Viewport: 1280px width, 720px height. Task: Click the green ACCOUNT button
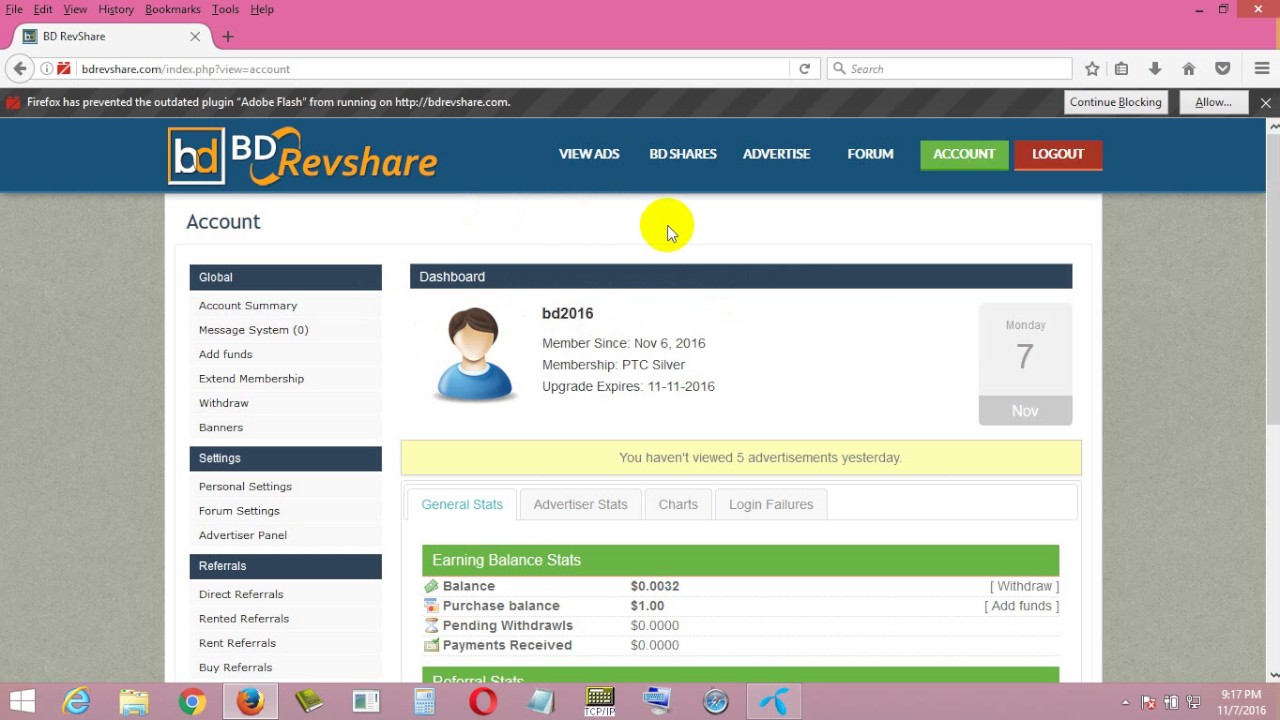point(964,154)
